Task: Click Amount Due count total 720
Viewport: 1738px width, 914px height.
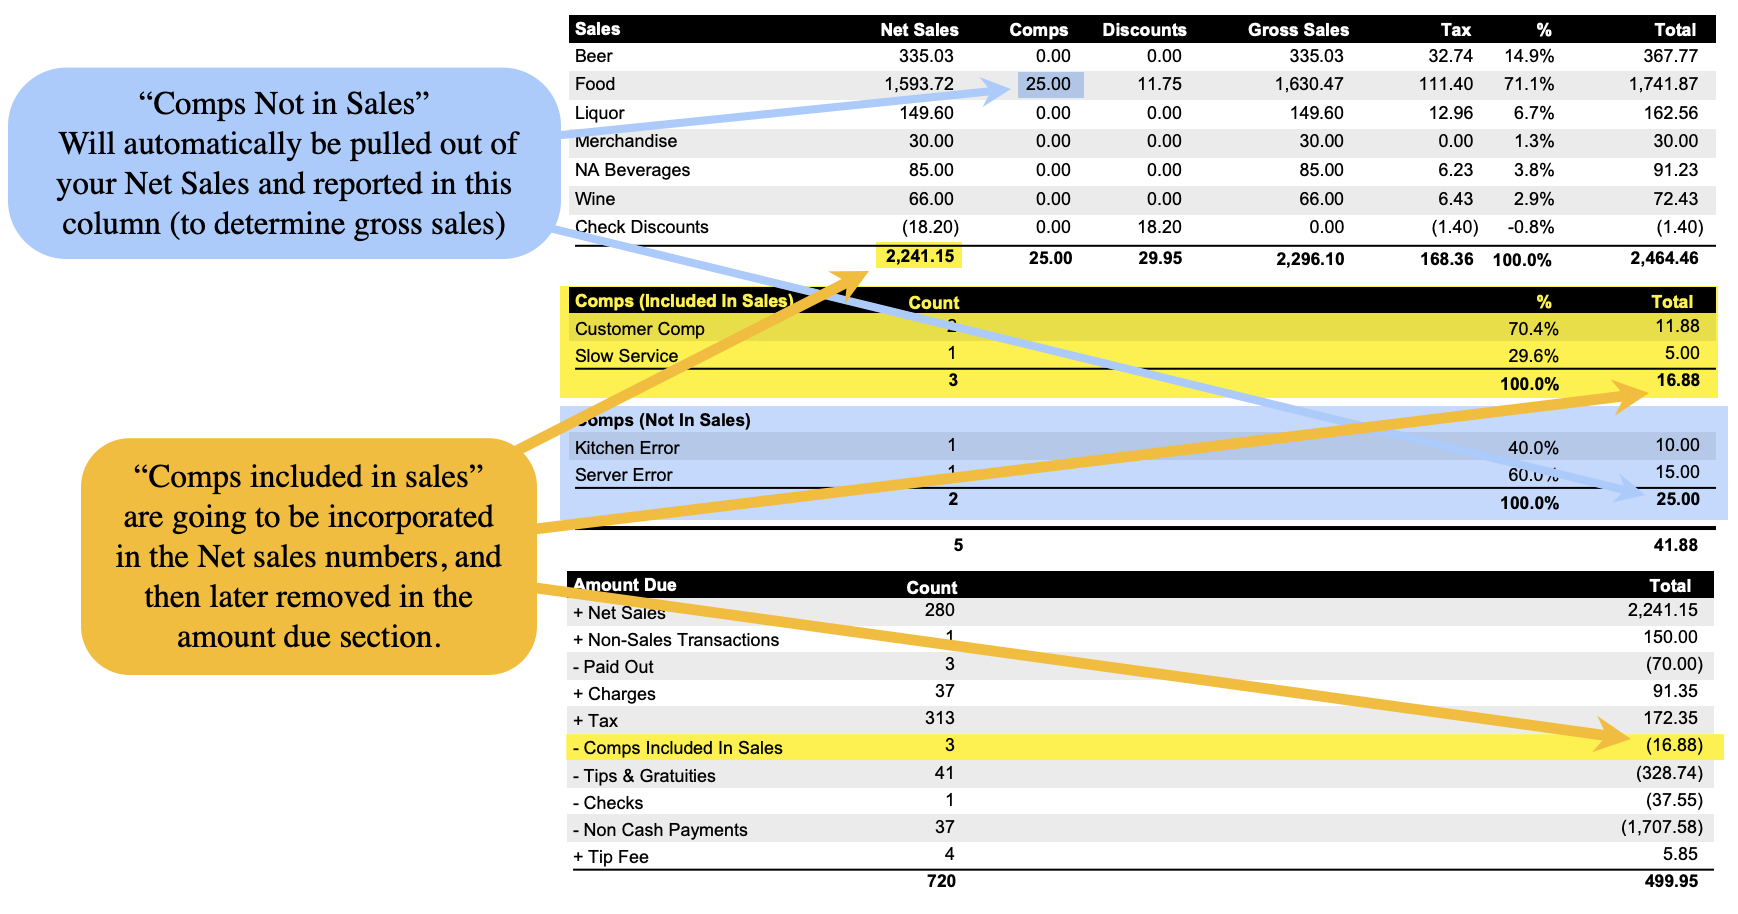Action: (941, 881)
